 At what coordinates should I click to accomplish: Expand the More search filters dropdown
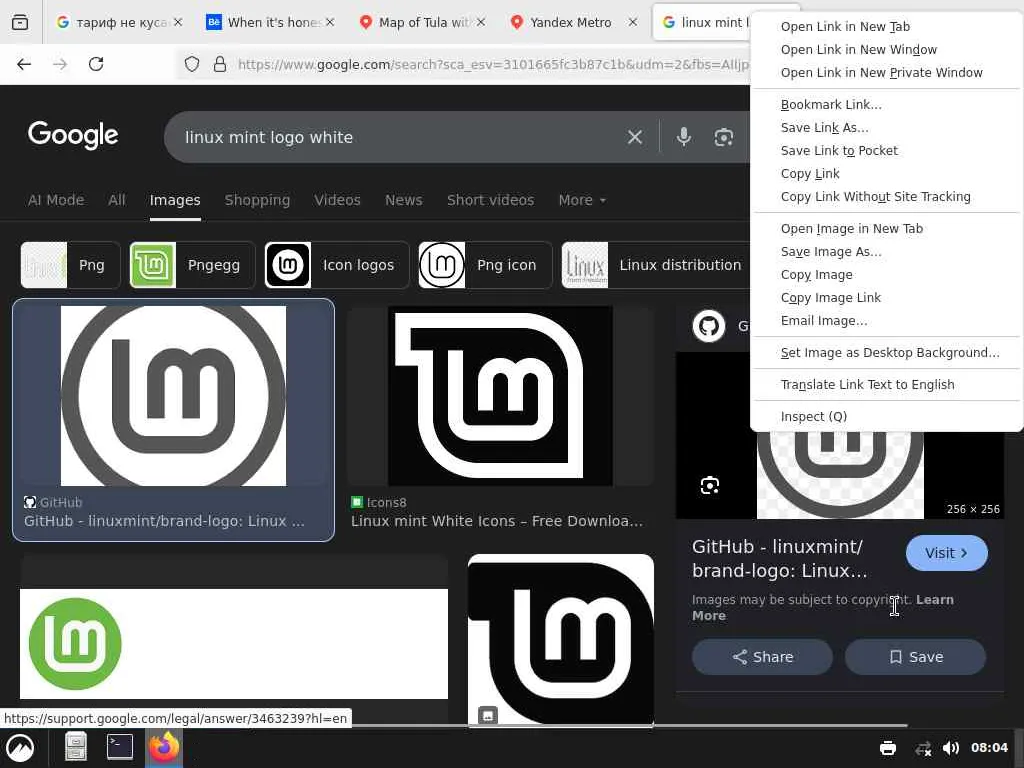point(582,200)
